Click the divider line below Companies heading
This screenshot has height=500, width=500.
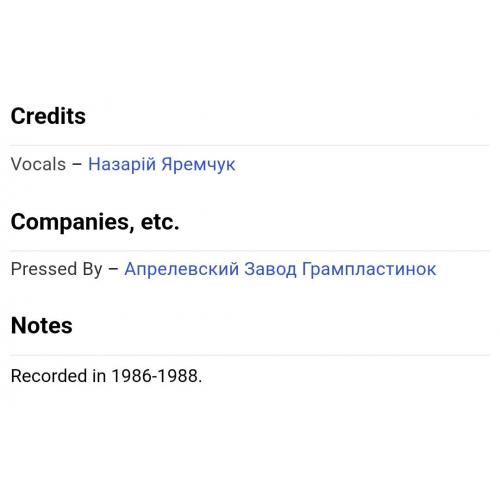250,251
